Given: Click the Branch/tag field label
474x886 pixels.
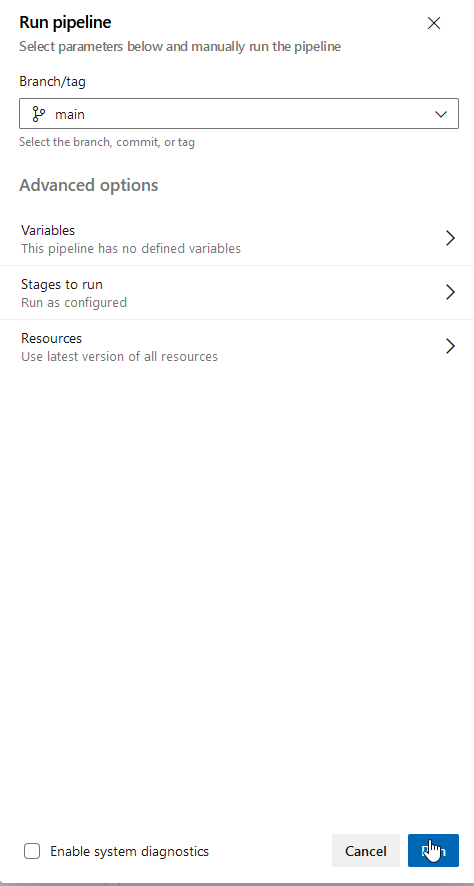Looking at the screenshot, I should pyautogui.click(x=53, y=81).
